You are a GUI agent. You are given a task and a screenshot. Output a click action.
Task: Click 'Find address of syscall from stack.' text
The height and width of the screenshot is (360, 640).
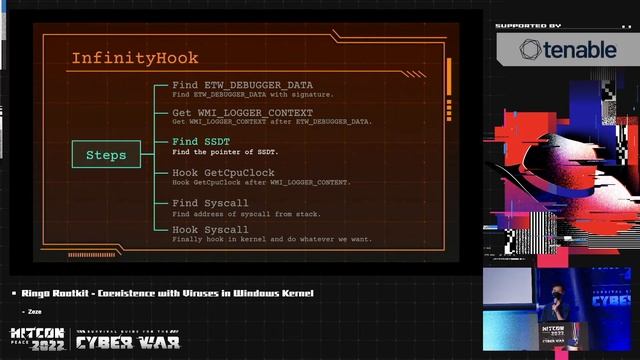(247, 214)
